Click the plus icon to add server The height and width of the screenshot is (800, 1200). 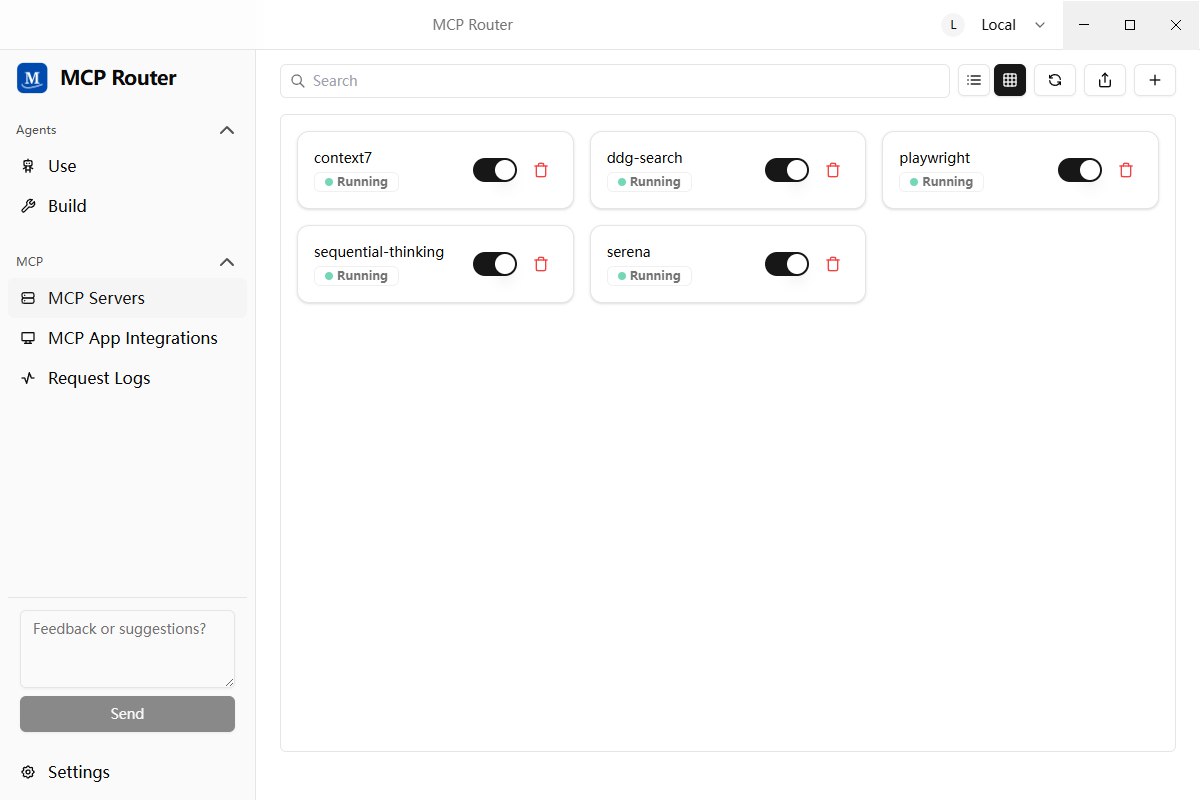pyautogui.click(x=1155, y=81)
